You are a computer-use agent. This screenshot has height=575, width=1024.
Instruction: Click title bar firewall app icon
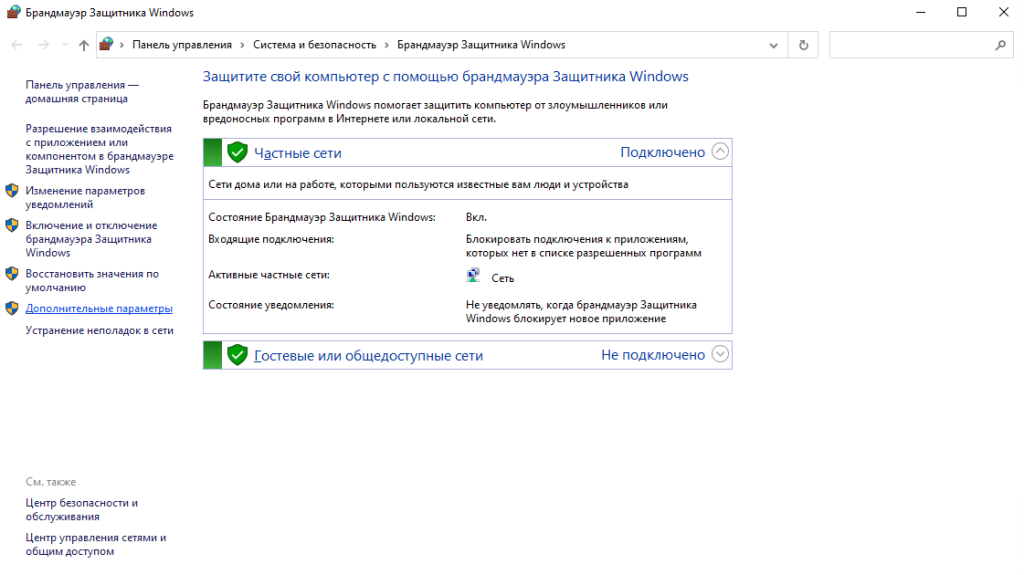[x=14, y=12]
